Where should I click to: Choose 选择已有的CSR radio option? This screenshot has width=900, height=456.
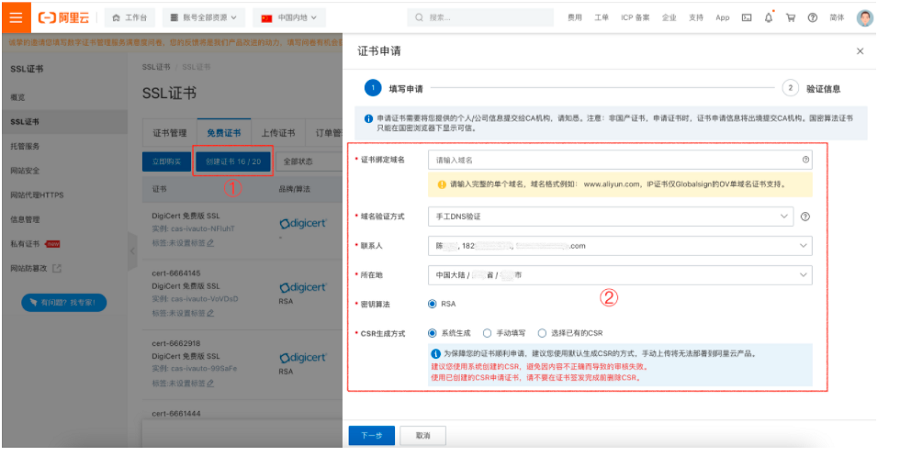point(542,333)
